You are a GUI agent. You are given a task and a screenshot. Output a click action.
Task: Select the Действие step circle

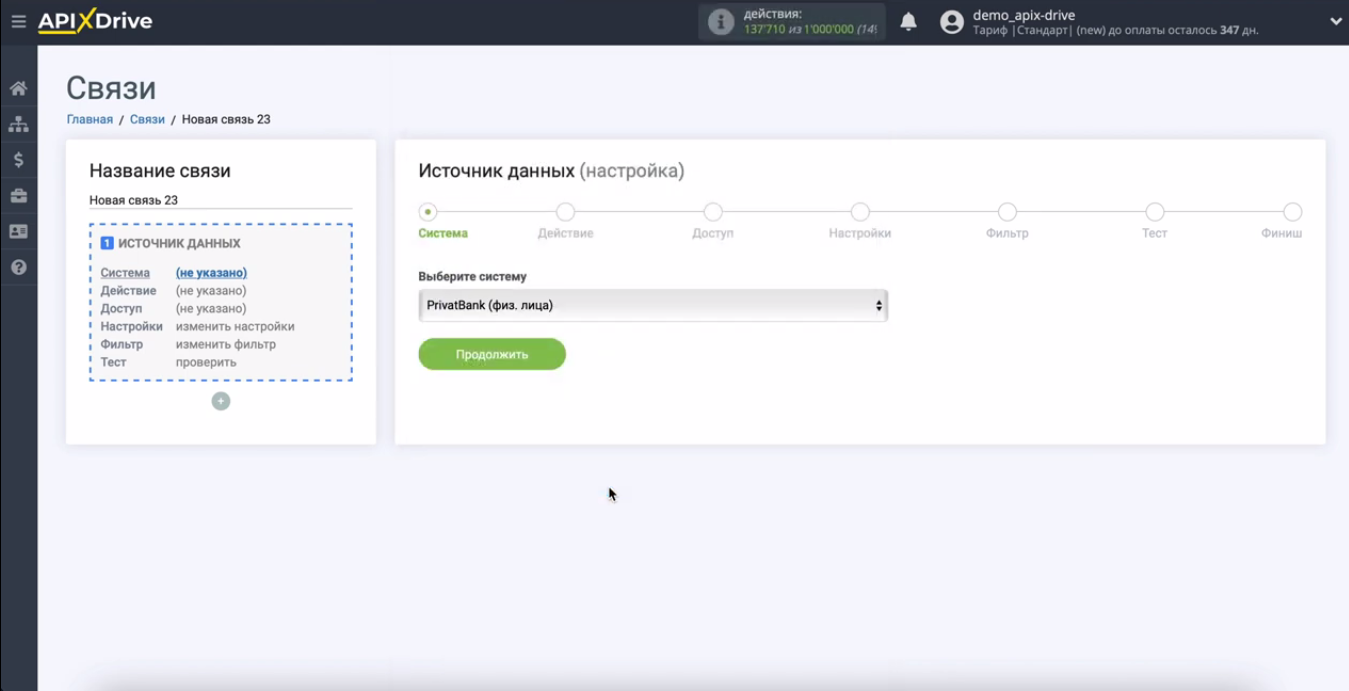click(x=565, y=212)
